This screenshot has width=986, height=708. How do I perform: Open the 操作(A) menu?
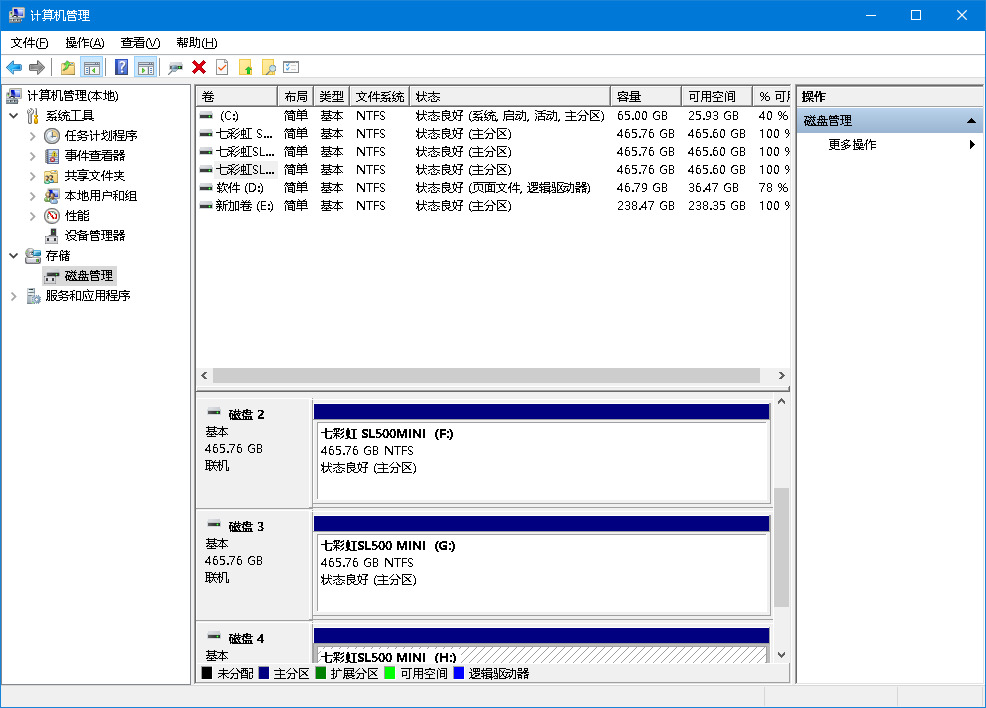[x=84, y=43]
